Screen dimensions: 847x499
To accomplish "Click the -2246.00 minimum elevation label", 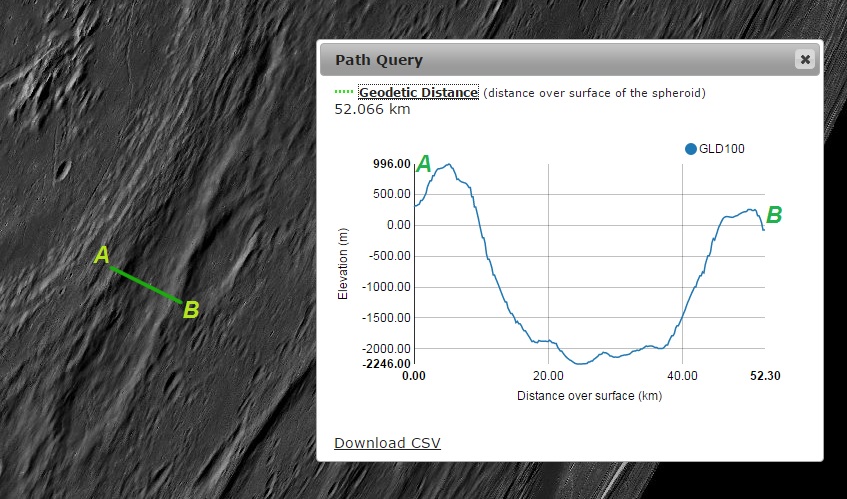I will pos(388,364).
